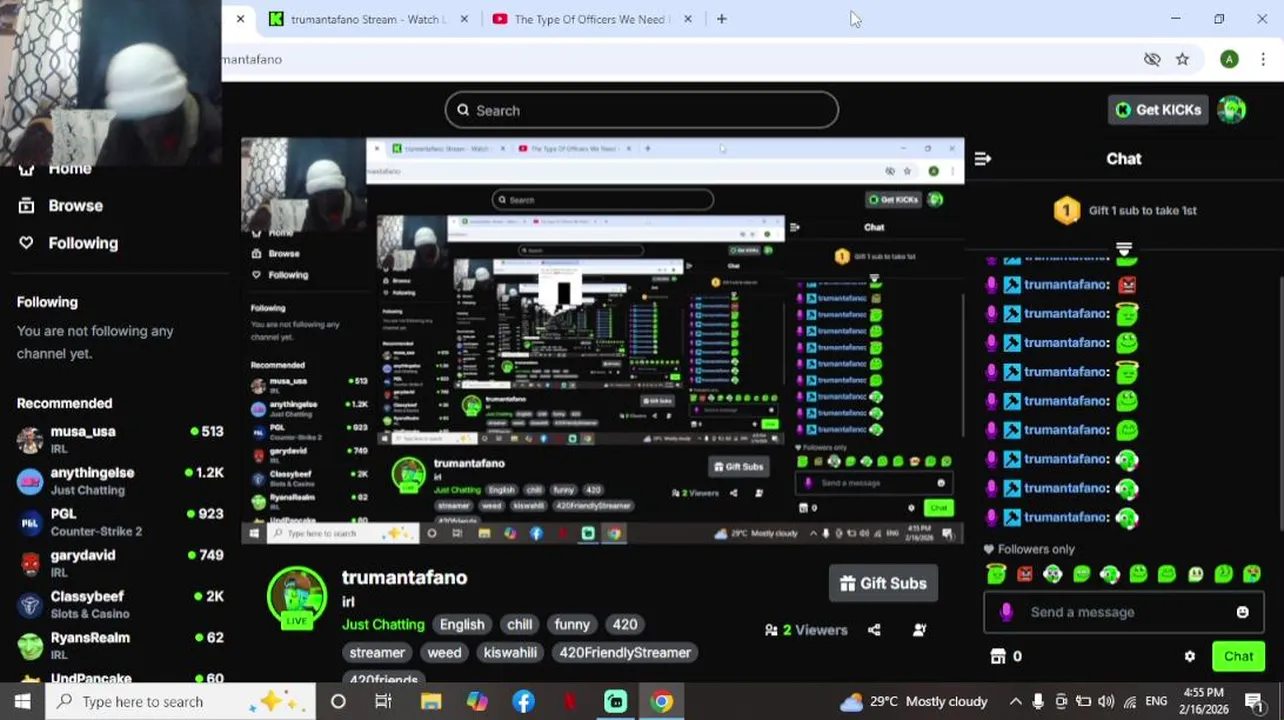The width and height of the screenshot is (1284, 720).
Task: Click Cortana circle on taskbar
Action: [x=338, y=702]
